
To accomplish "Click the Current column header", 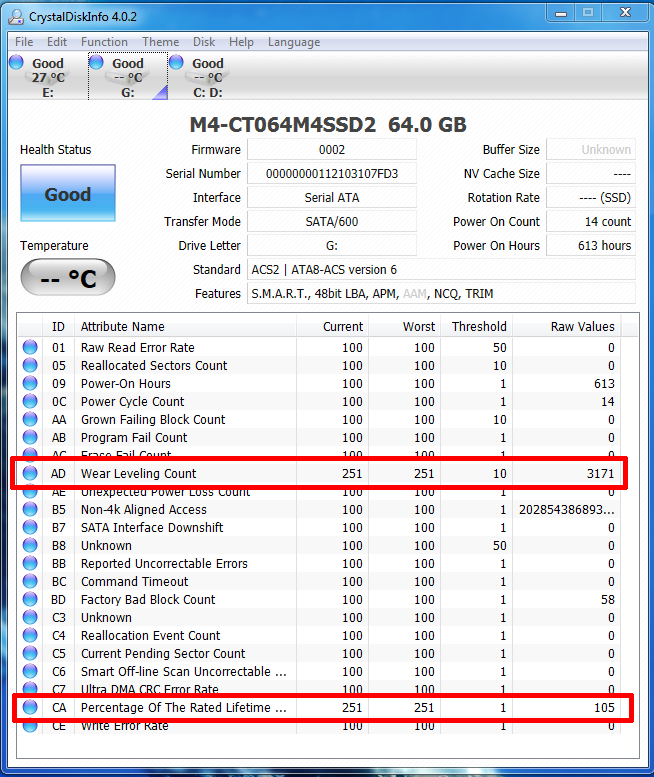I will point(332,327).
